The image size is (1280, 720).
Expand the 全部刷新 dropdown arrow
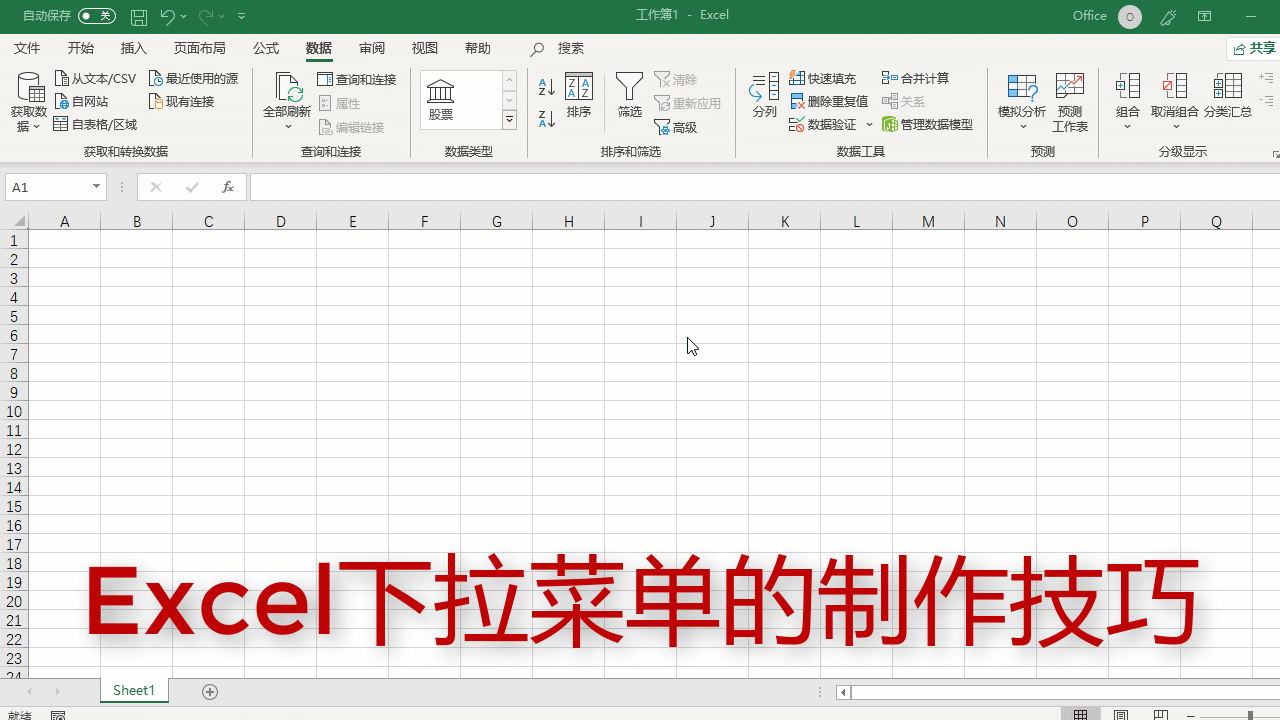[x=288, y=127]
